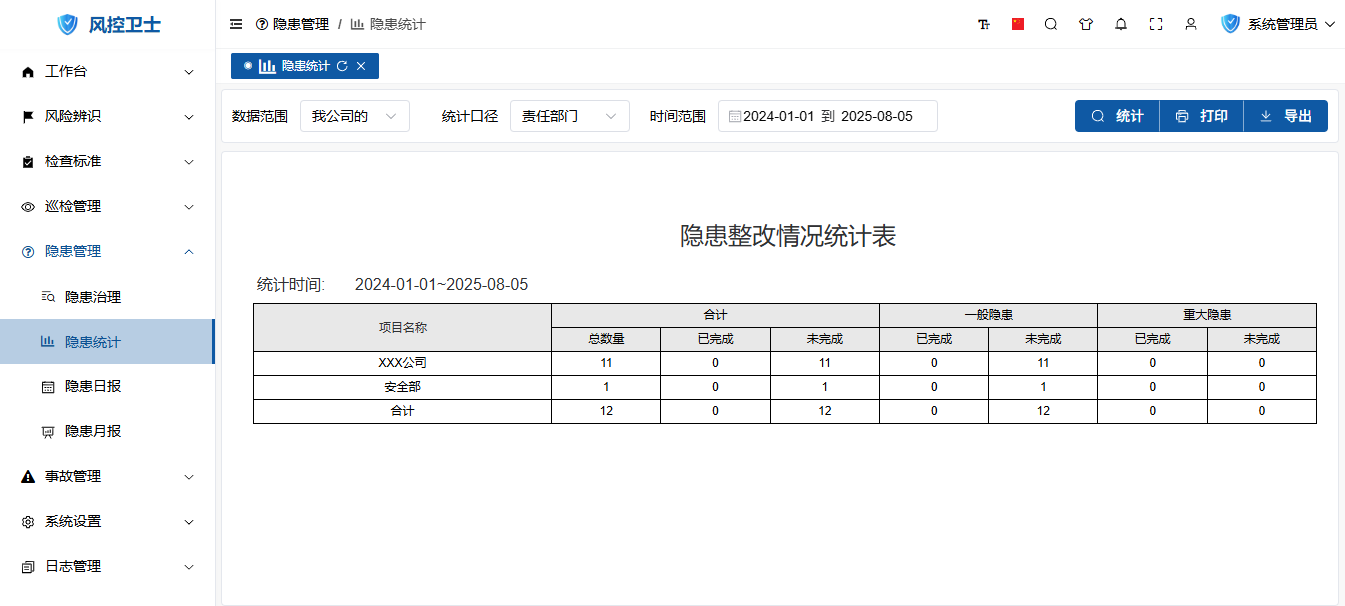Collapse sidebar with hamburger menu icon
Image resolution: width=1345 pixels, height=606 pixels.
[236, 24]
